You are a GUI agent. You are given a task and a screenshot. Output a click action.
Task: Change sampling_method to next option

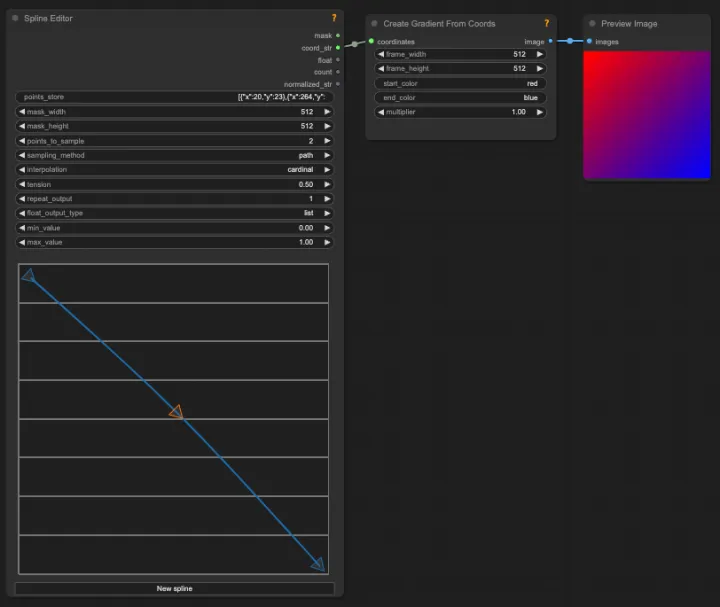(326, 155)
